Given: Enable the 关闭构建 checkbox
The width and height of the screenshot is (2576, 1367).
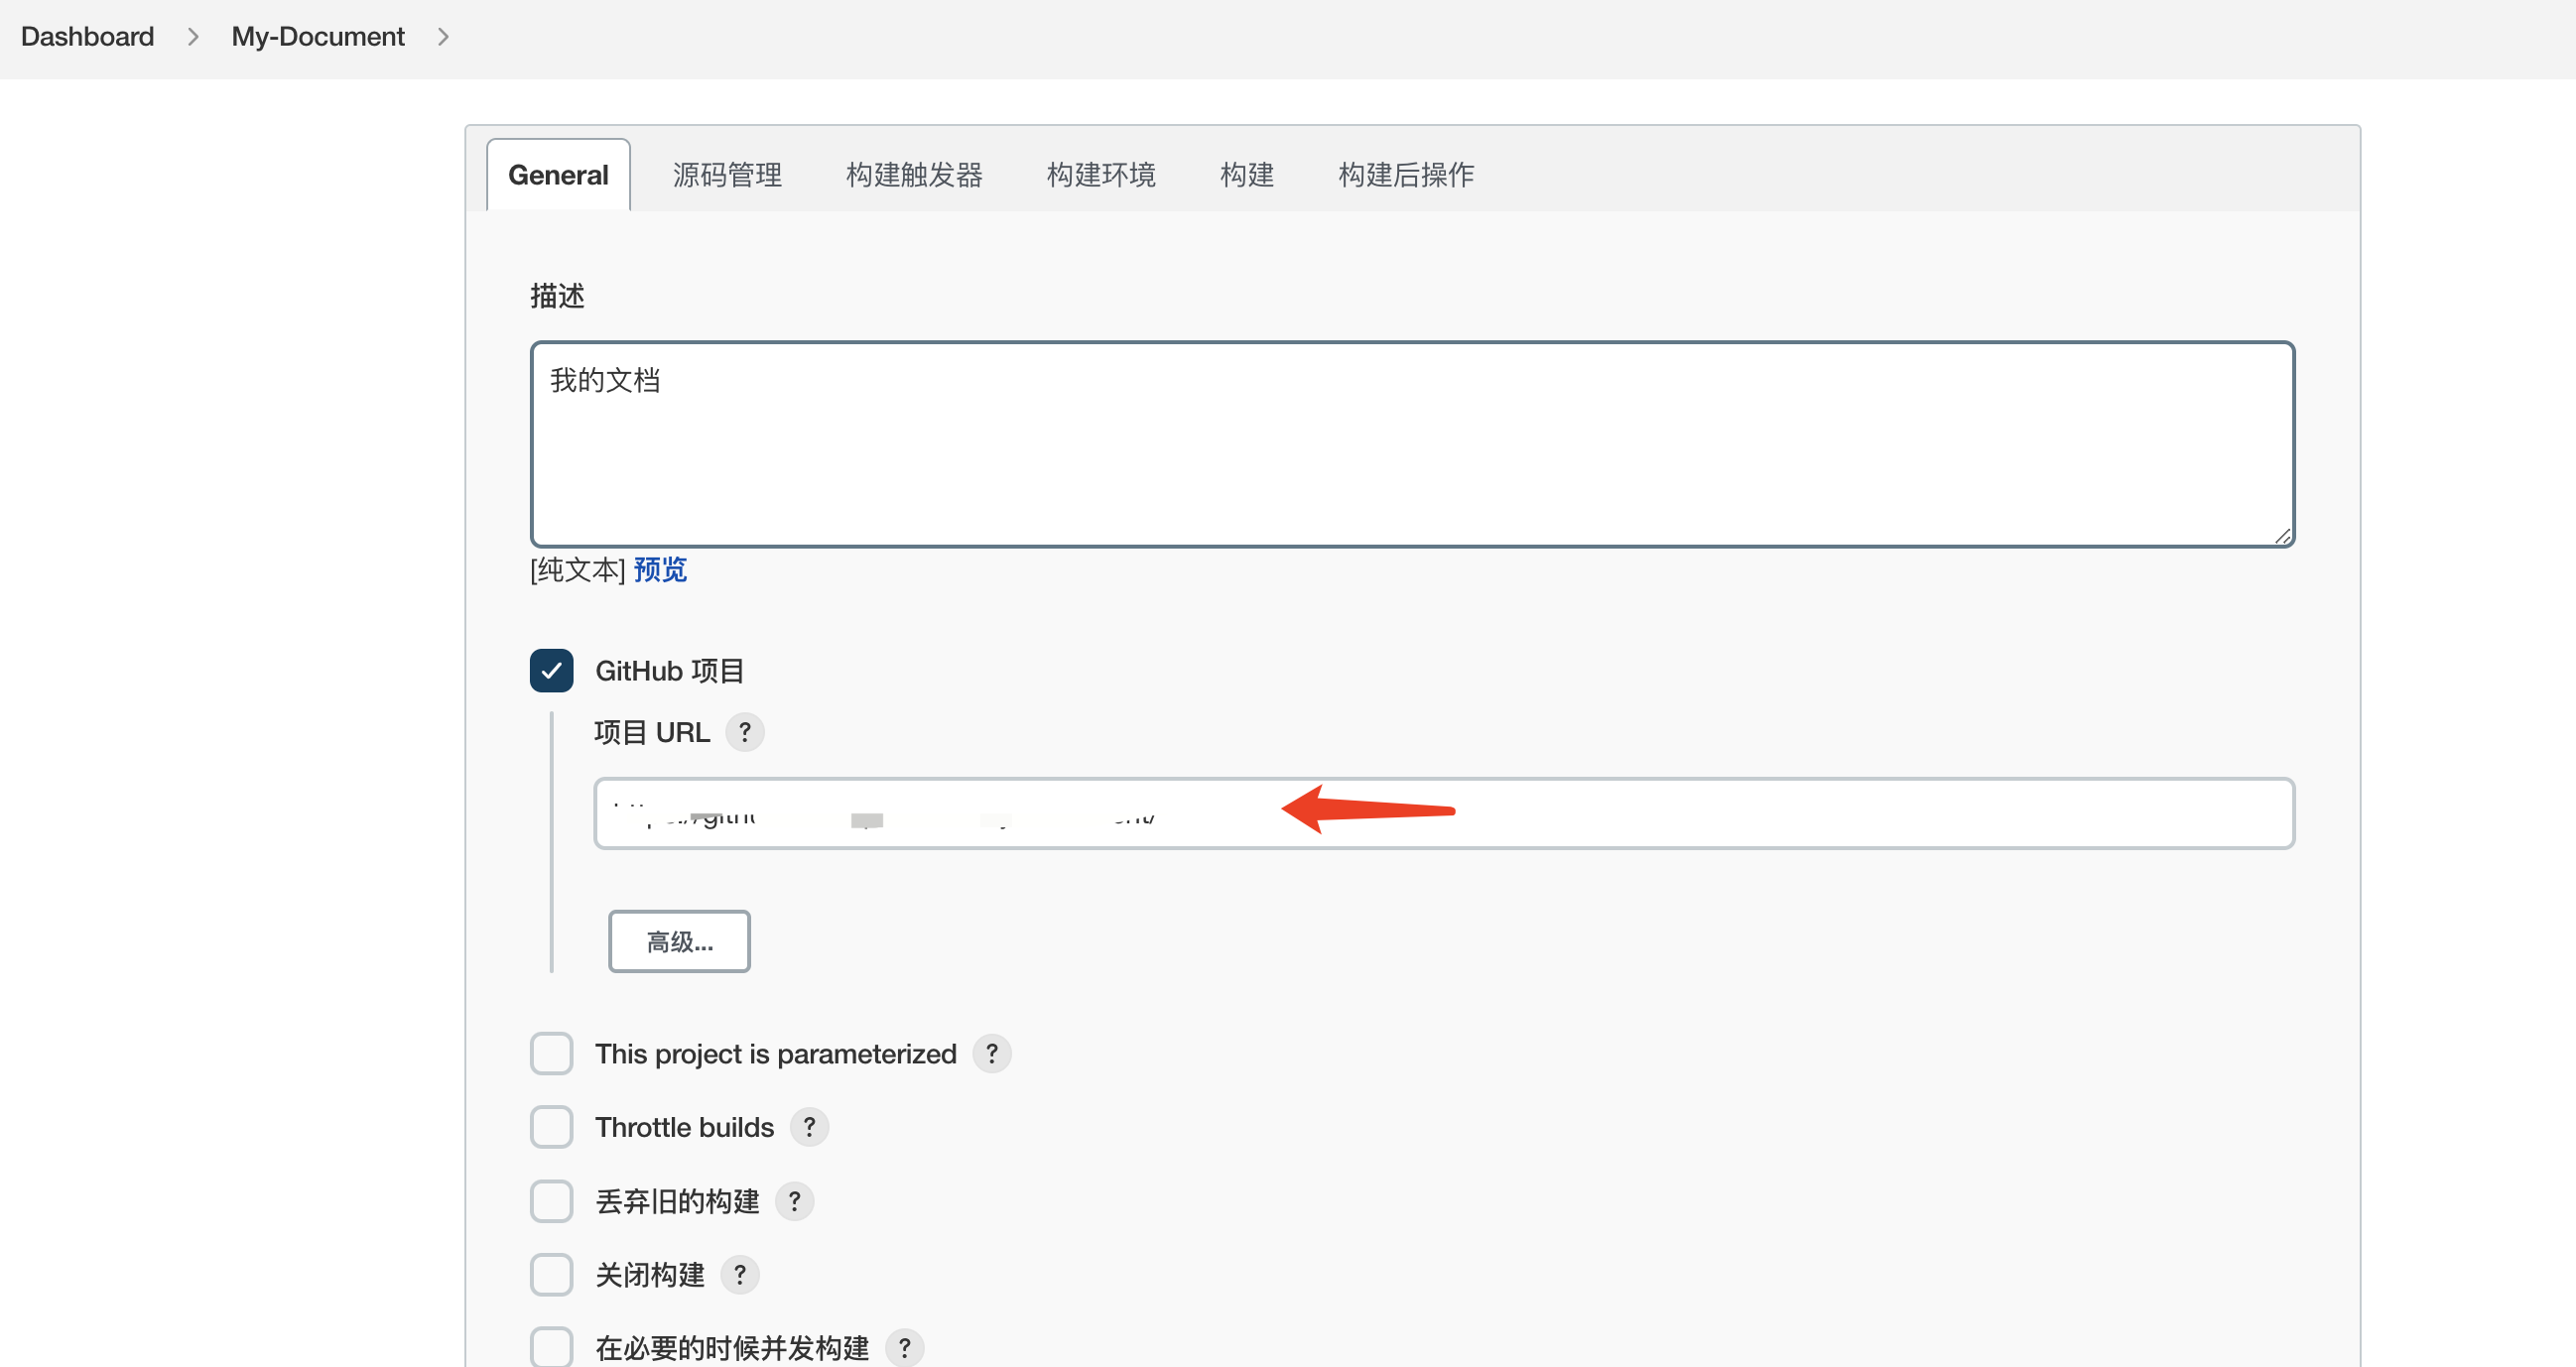Looking at the screenshot, I should pyautogui.click(x=551, y=1275).
